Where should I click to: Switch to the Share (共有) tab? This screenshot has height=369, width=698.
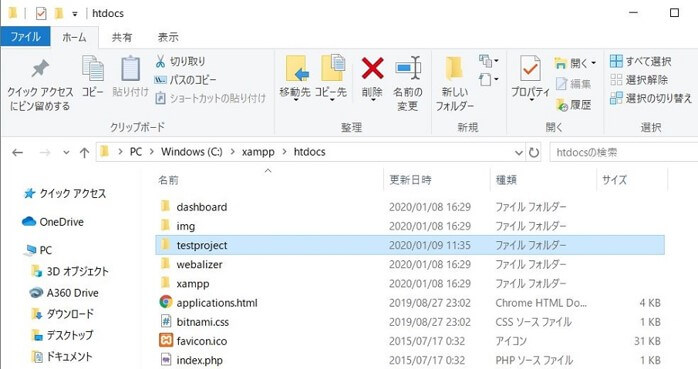click(x=122, y=37)
